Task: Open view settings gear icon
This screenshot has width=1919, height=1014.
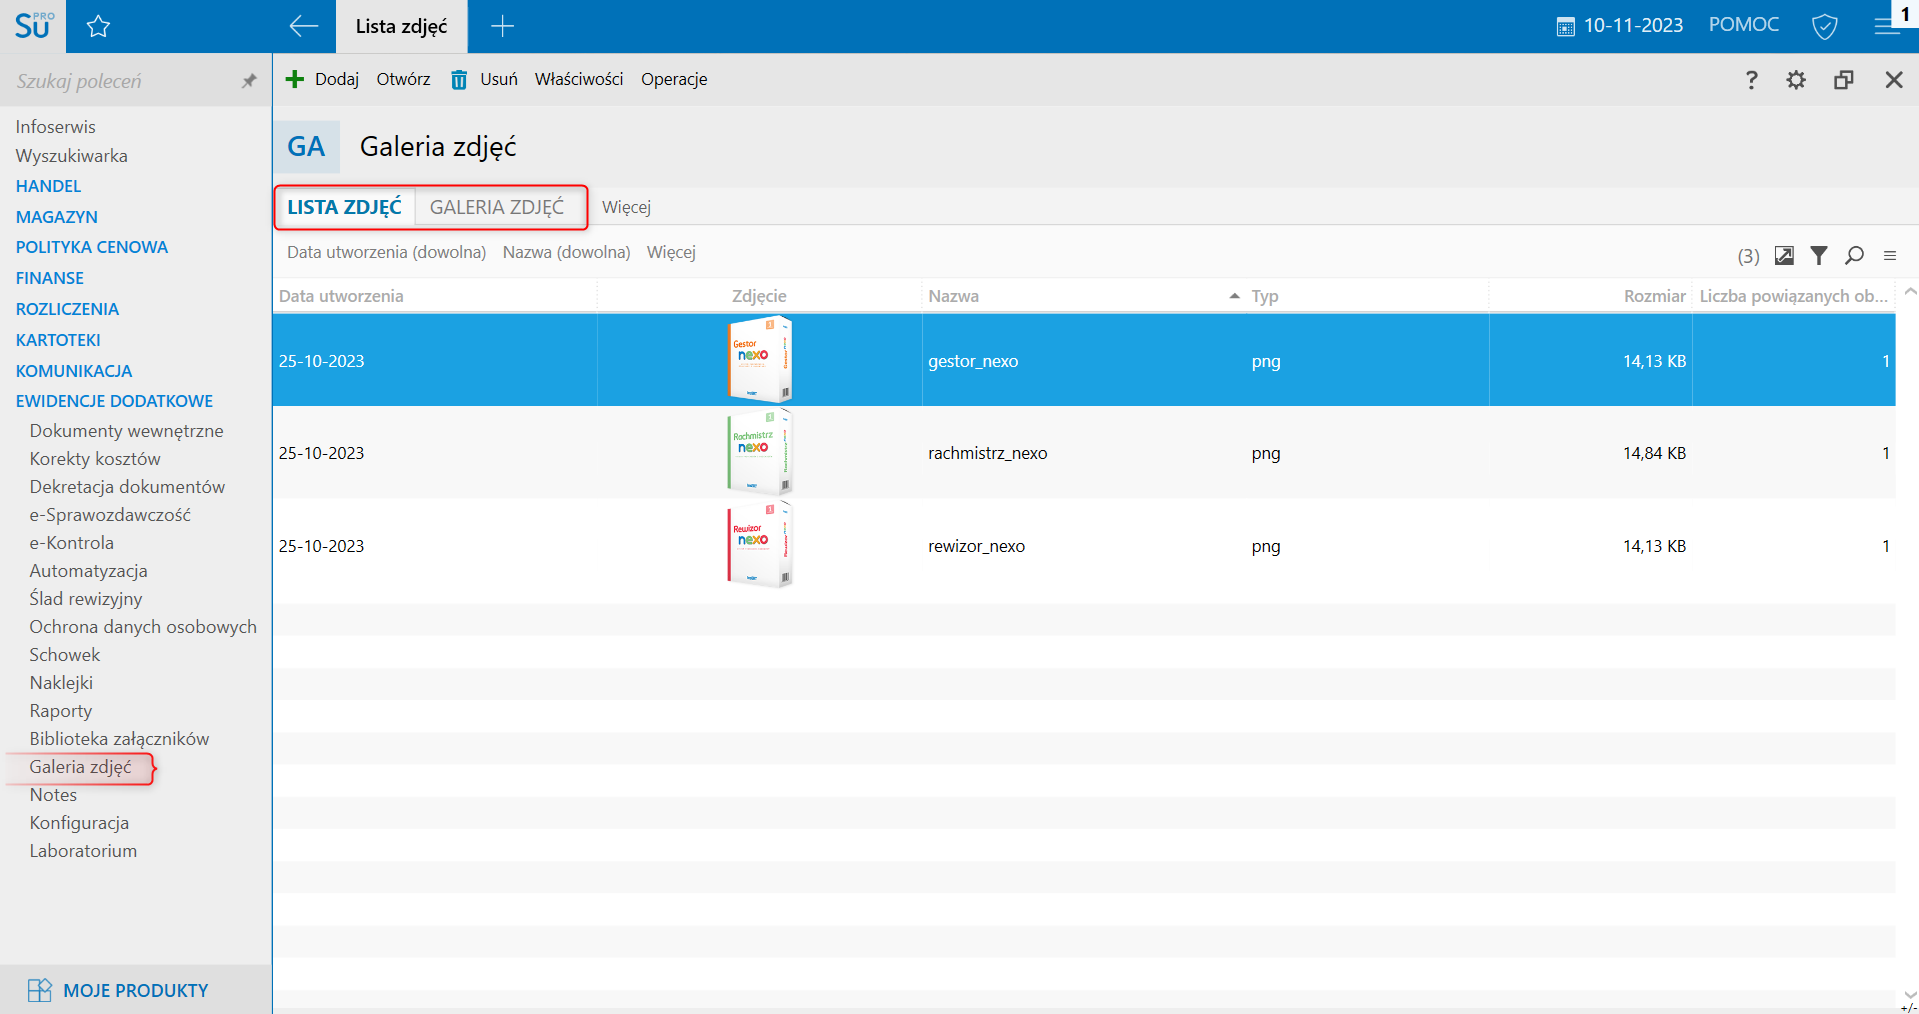Action: 1796,80
